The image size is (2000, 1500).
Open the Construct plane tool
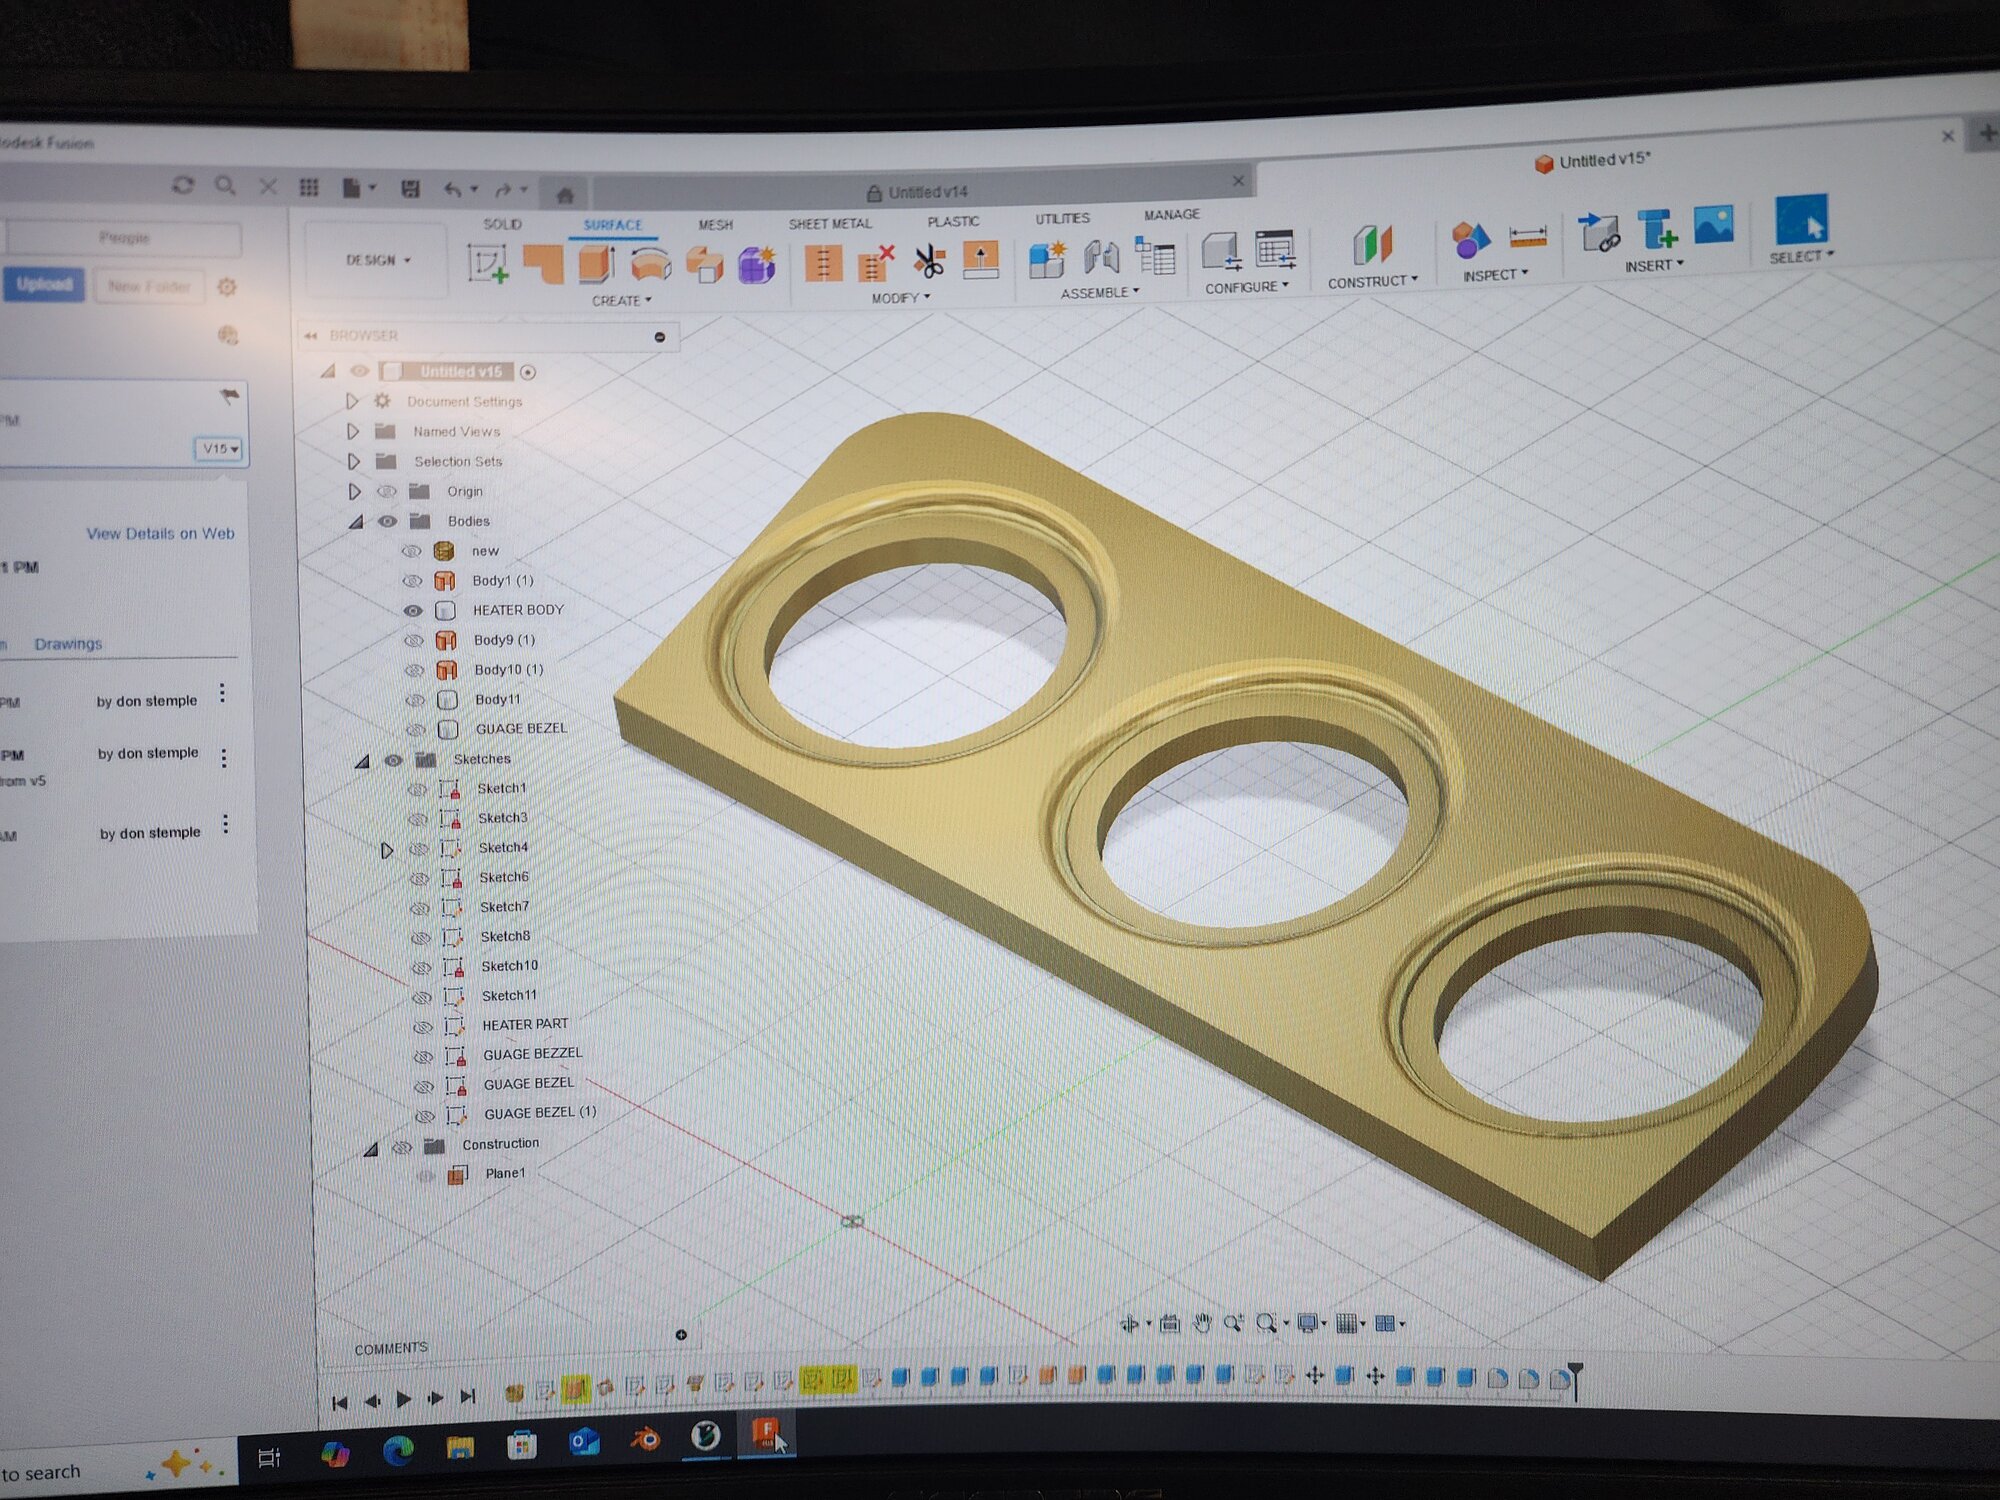(1372, 245)
